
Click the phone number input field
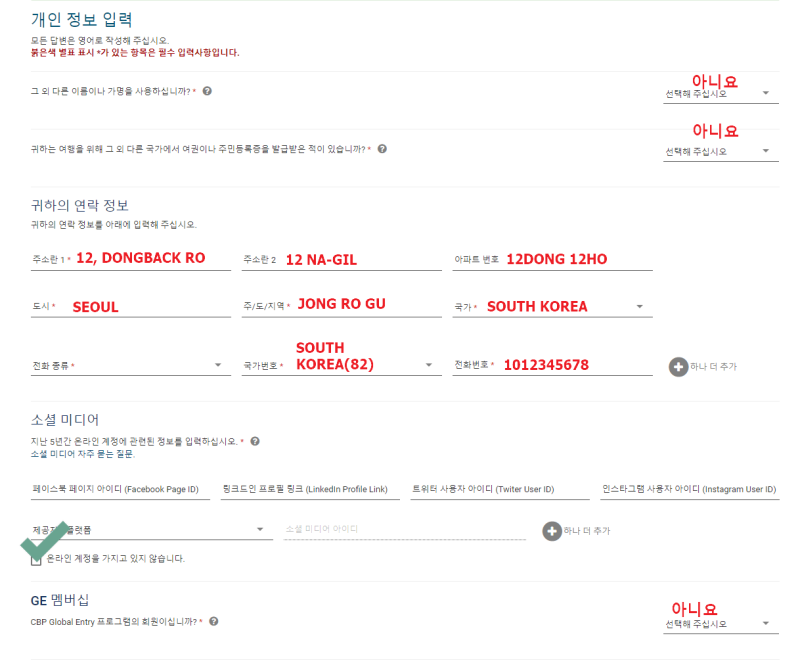click(552, 365)
